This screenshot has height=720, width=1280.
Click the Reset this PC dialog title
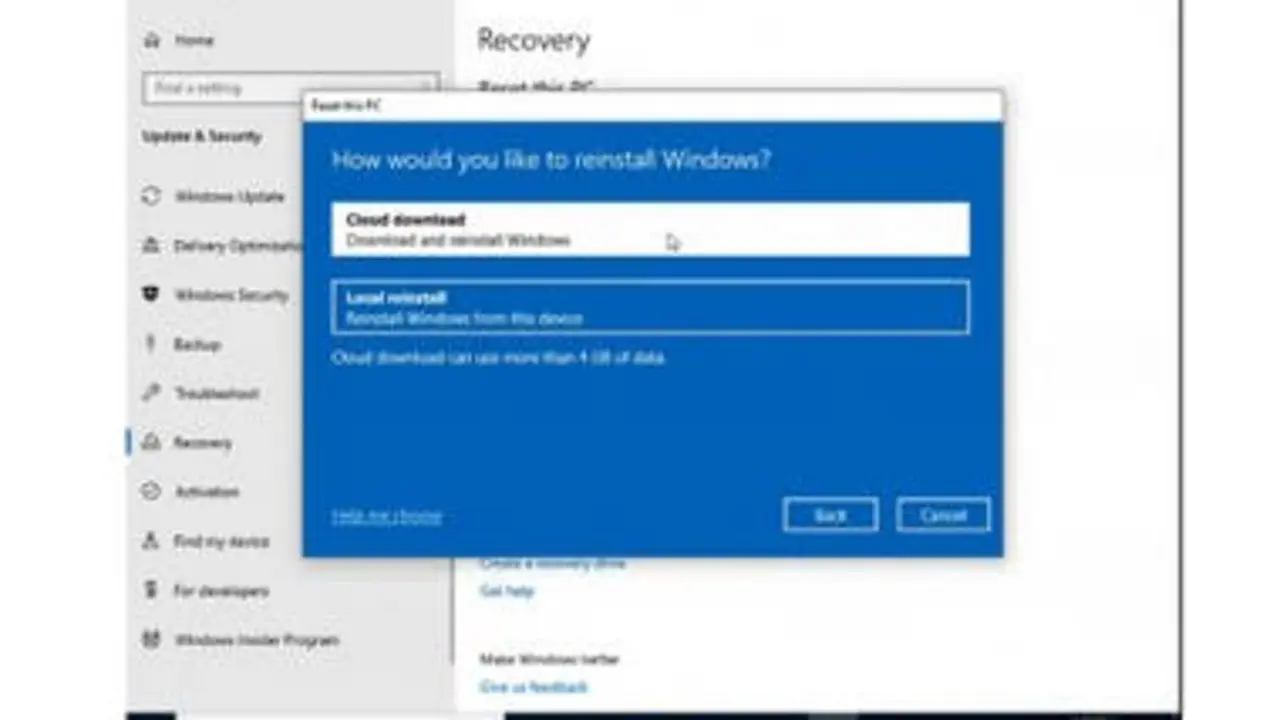[346, 105]
